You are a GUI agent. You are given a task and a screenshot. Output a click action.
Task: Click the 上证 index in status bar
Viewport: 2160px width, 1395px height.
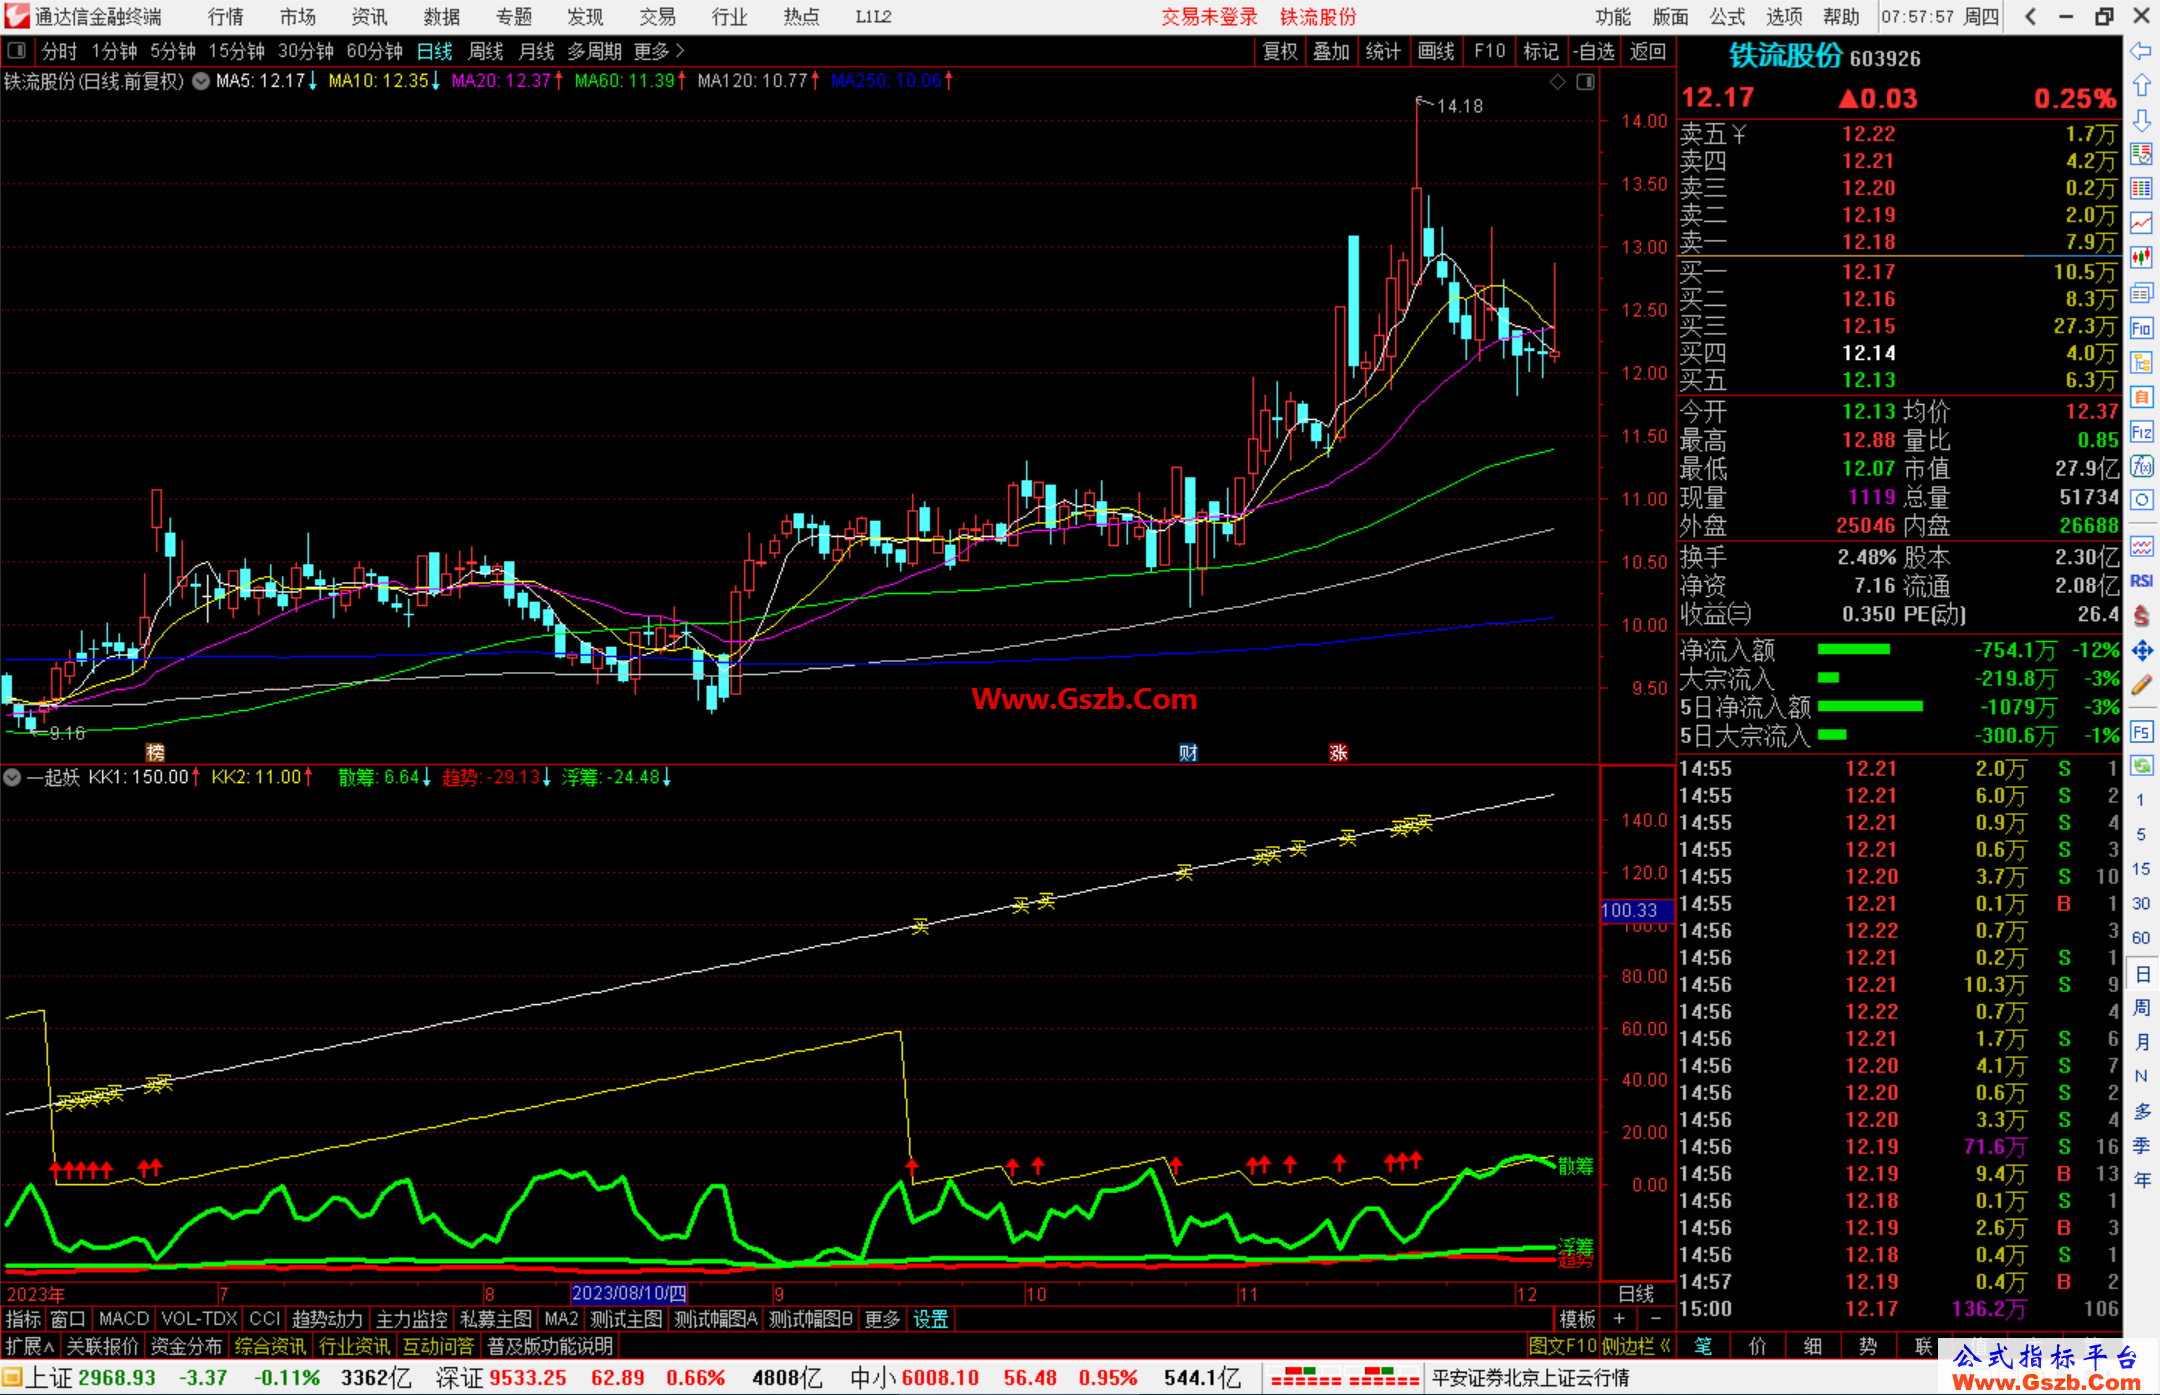[50, 1378]
